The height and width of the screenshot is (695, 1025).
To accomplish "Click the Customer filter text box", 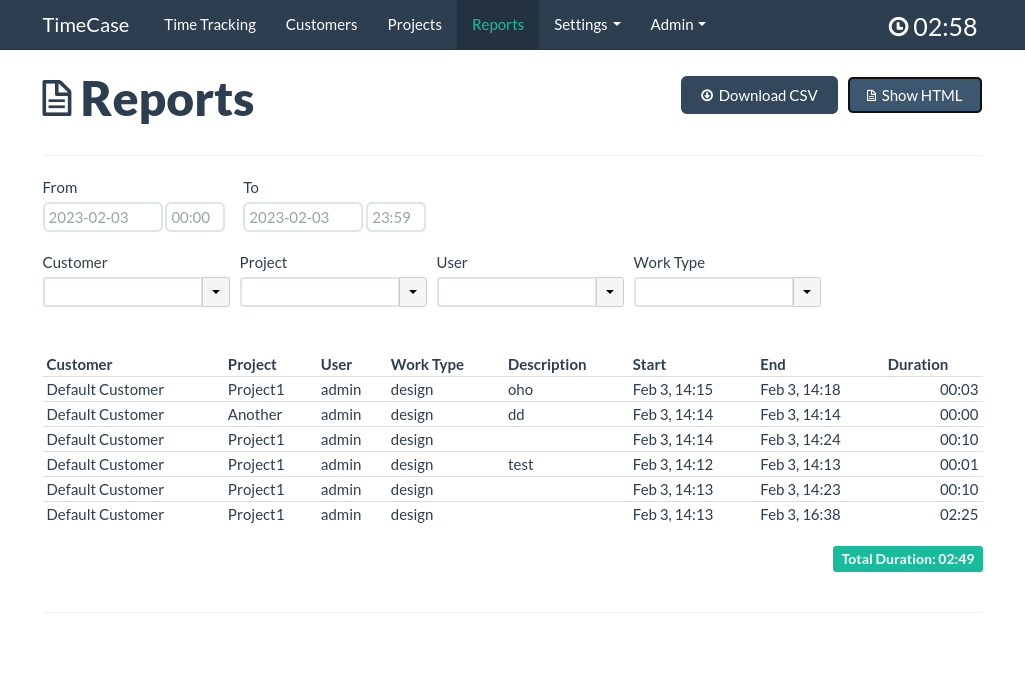I will [x=123, y=292].
